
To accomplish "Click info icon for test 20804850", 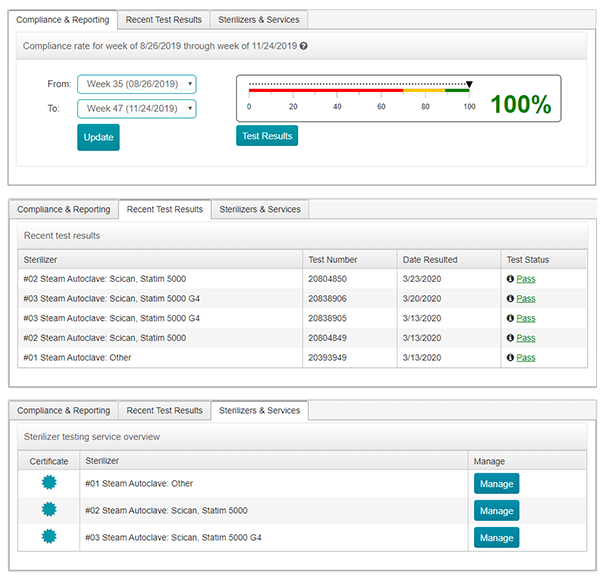I will tap(510, 279).
